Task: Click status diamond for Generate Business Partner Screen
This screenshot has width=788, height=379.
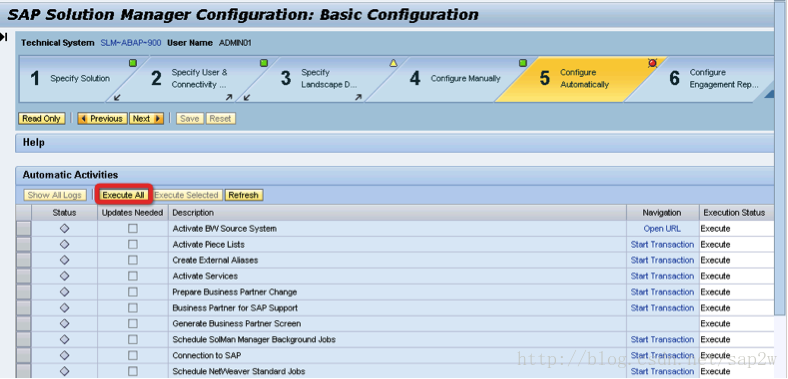Action: pyautogui.click(x=64, y=324)
